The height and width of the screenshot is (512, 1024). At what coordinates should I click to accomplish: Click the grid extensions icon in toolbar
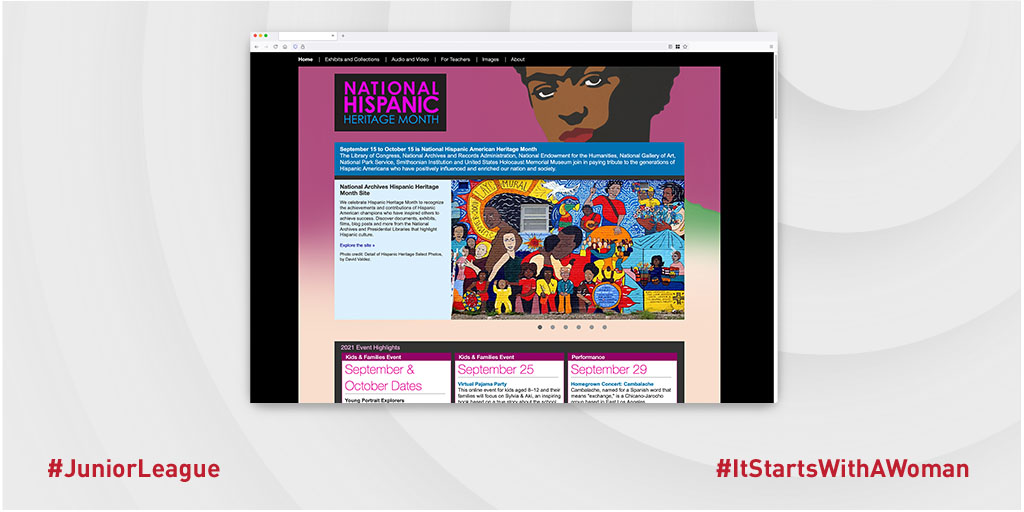tap(678, 46)
